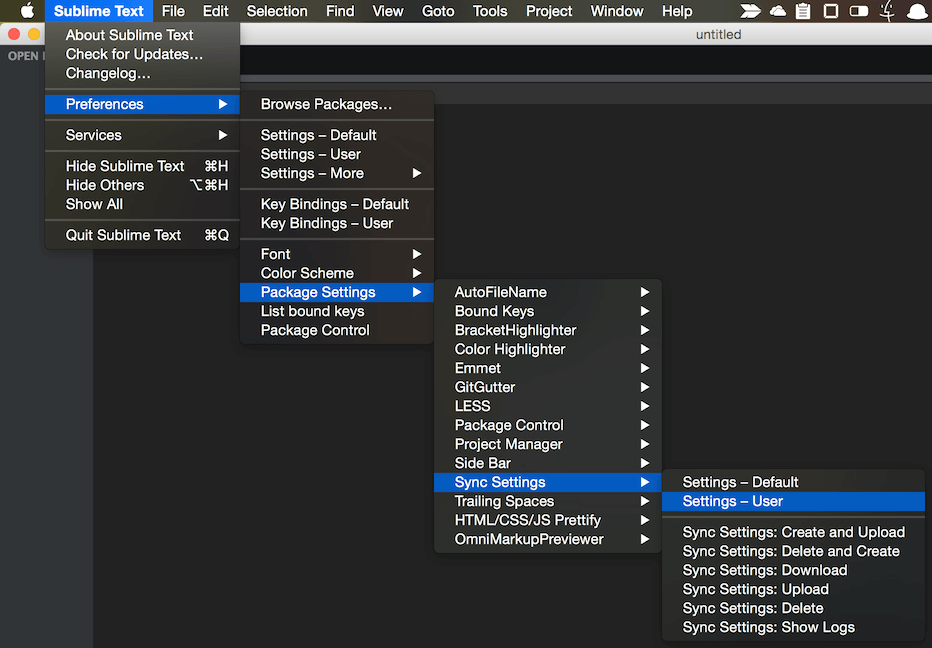932x648 pixels.
Task: Open Sync Settings' Settings – User
Action: (794, 501)
